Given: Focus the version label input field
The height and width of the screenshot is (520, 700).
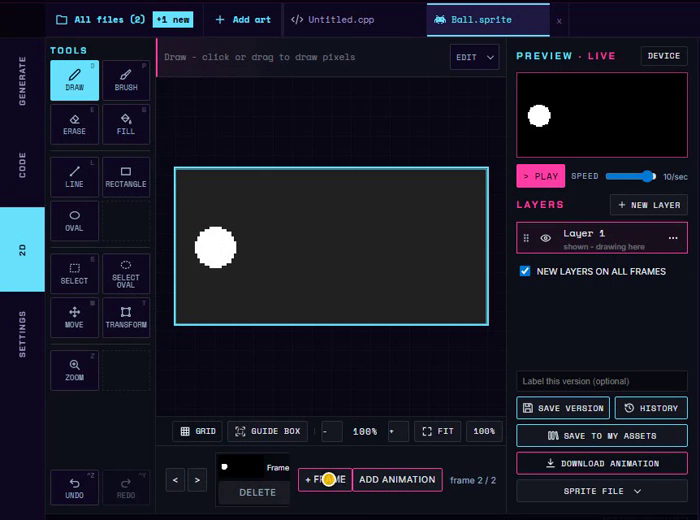Looking at the screenshot, I should tap(602, 381).
